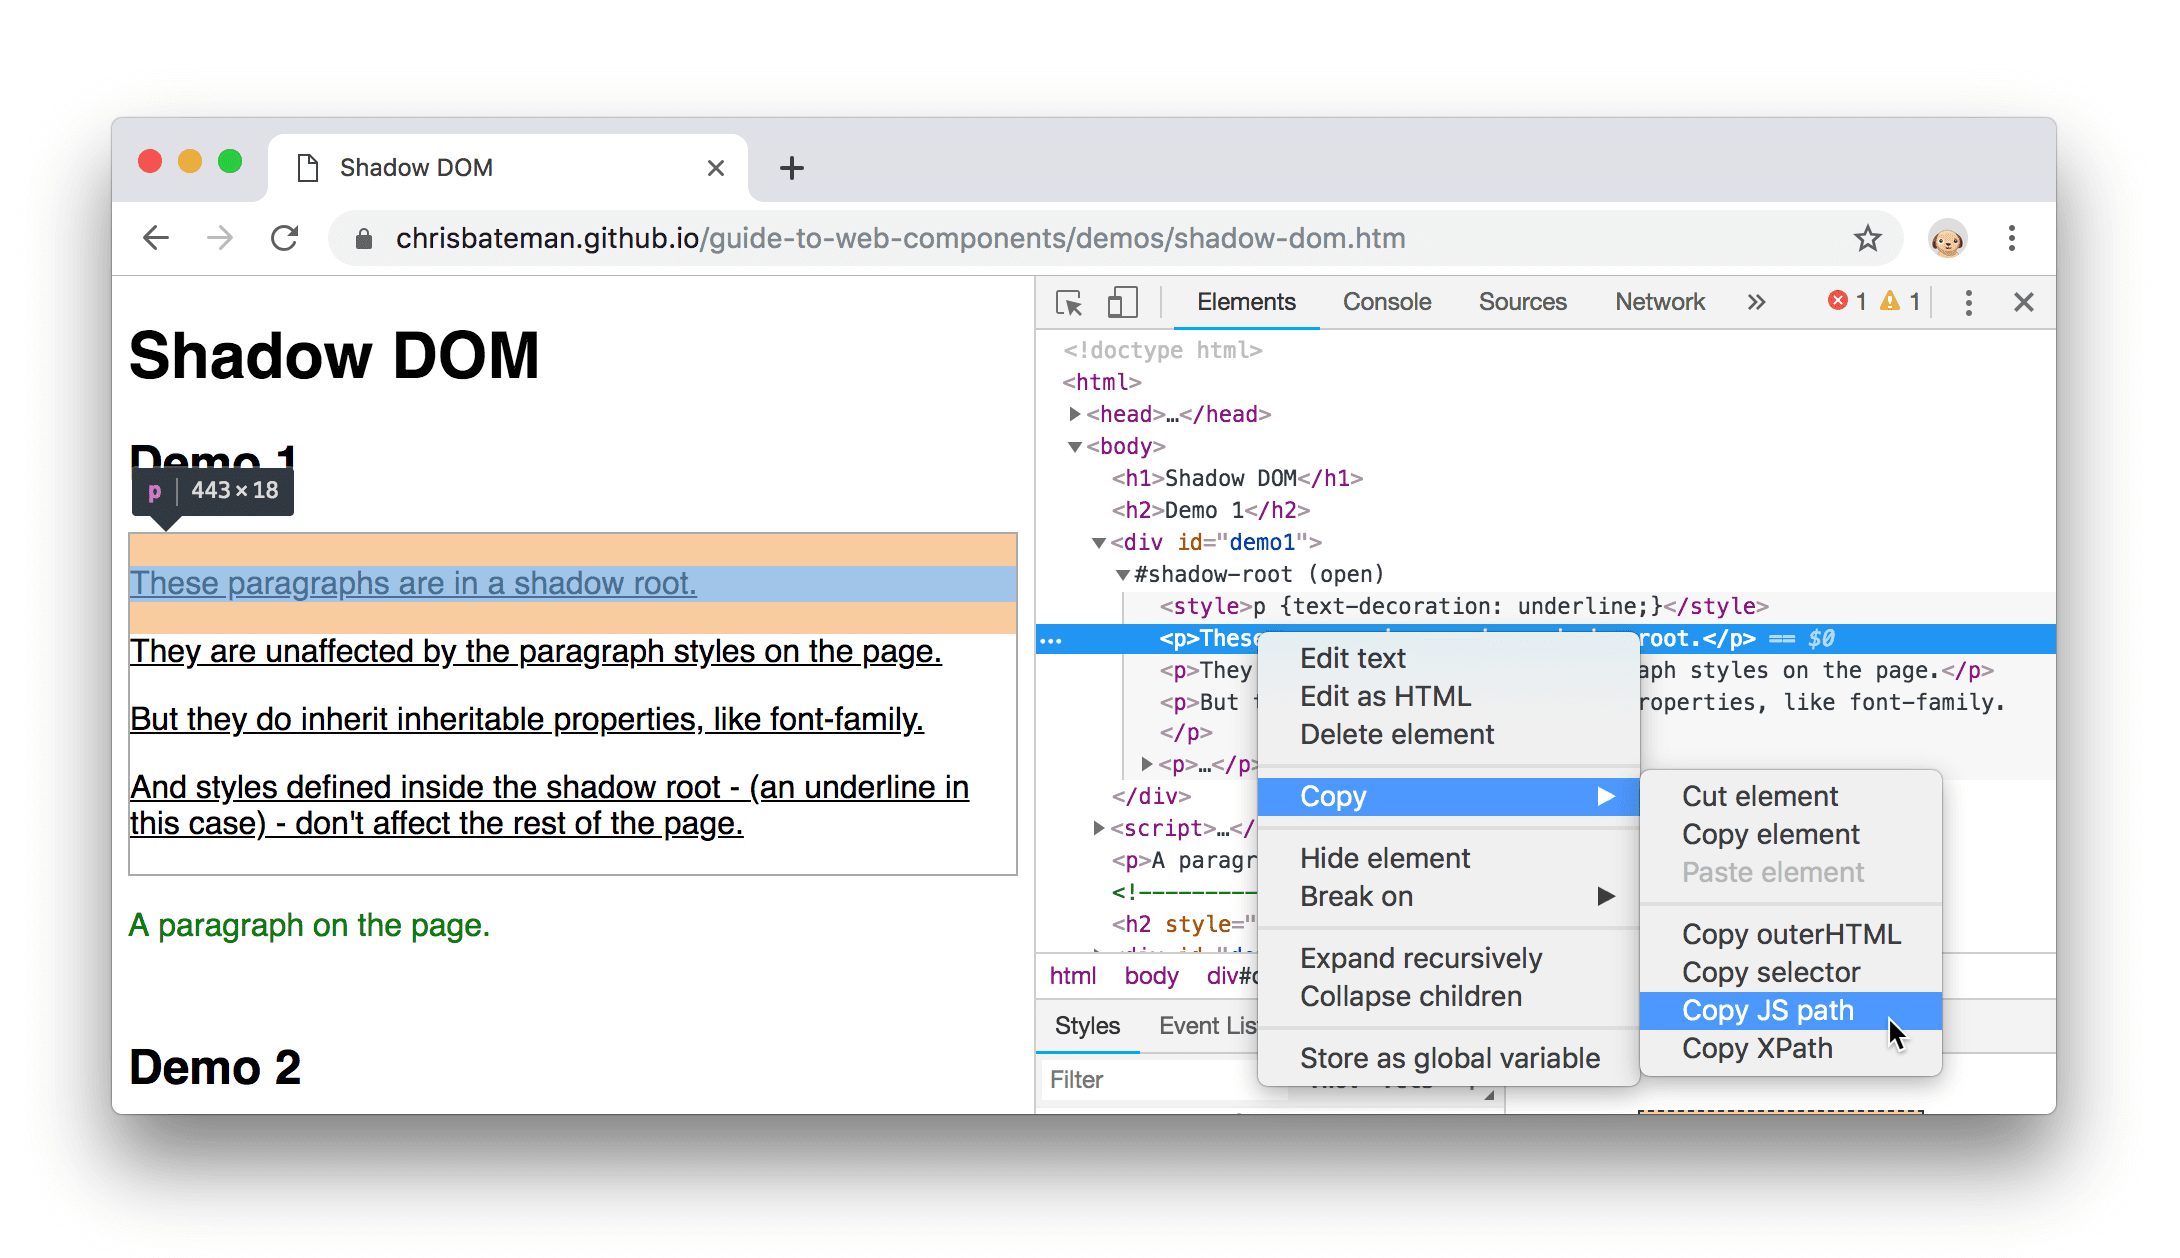Image resolution: width=2180 pixels, height=1258 pixels.
Task: Toggle device toolbar icon
Action: pos(1123,301)
